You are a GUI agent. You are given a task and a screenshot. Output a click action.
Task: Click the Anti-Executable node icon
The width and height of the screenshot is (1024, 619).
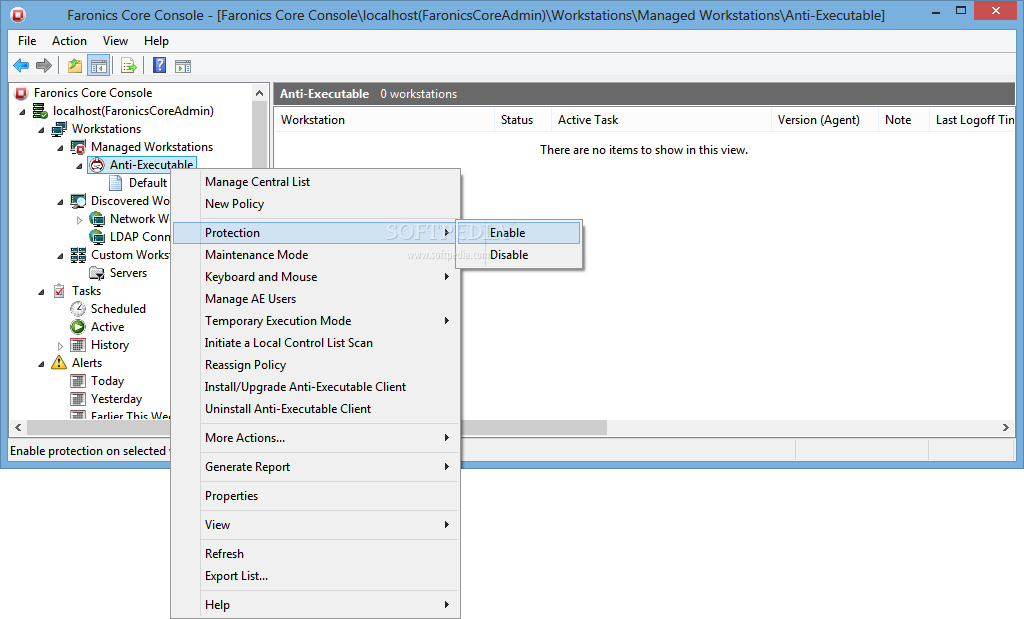click(97, 165)
